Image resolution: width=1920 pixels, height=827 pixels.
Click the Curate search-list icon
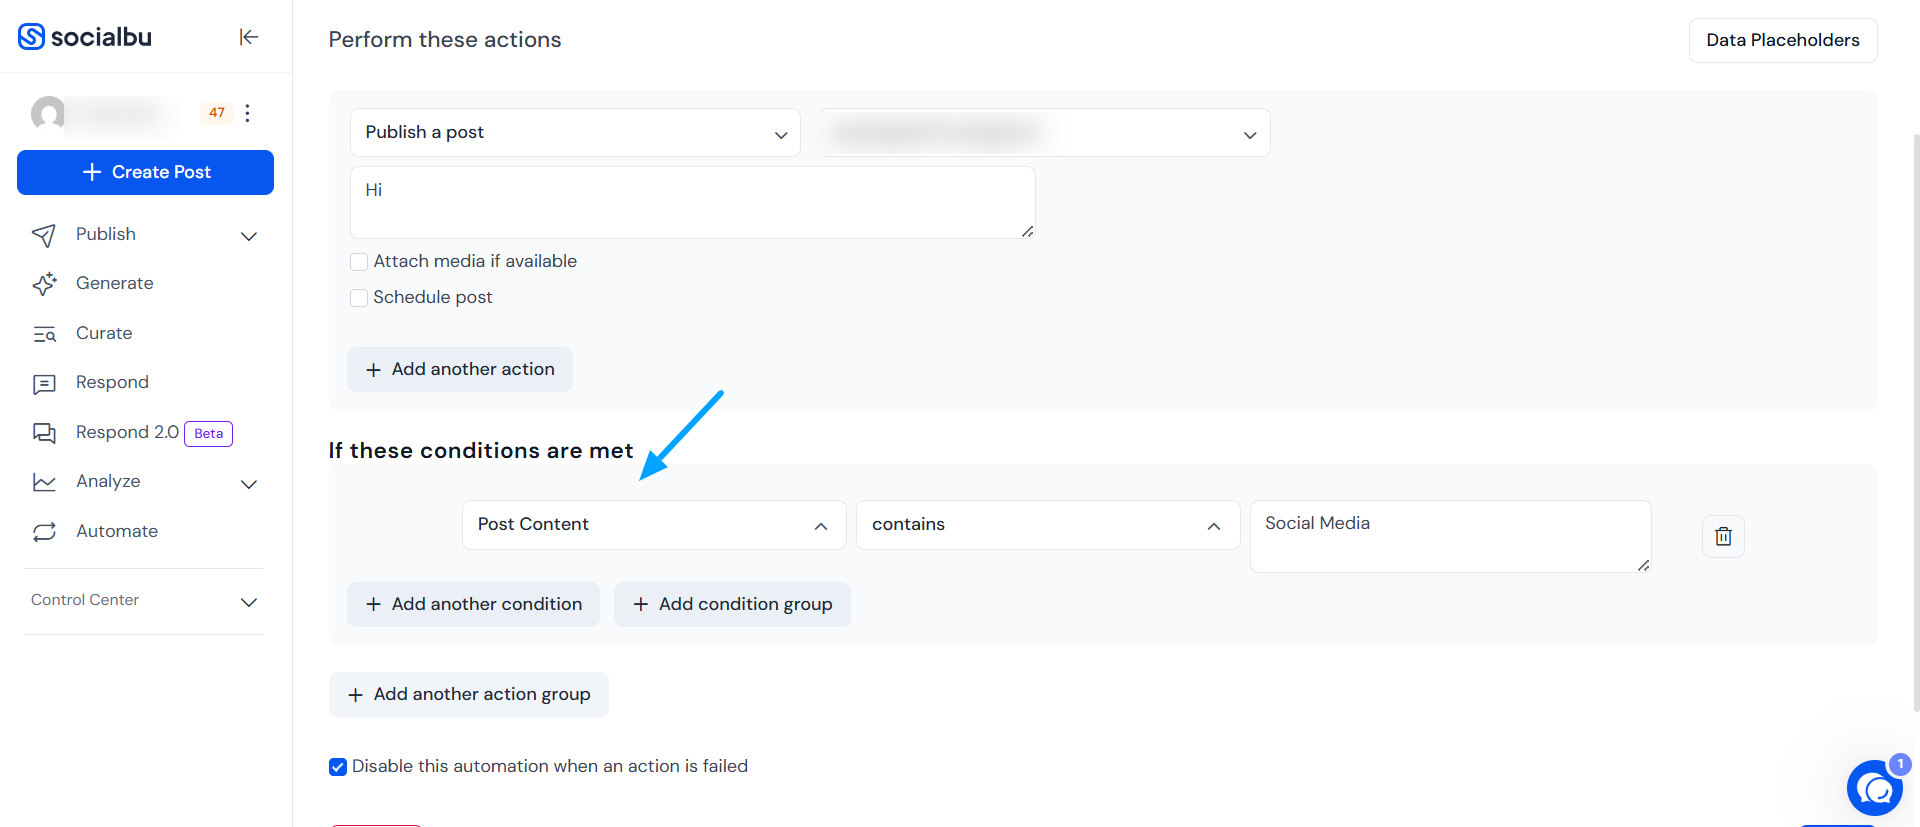[44, 334]
